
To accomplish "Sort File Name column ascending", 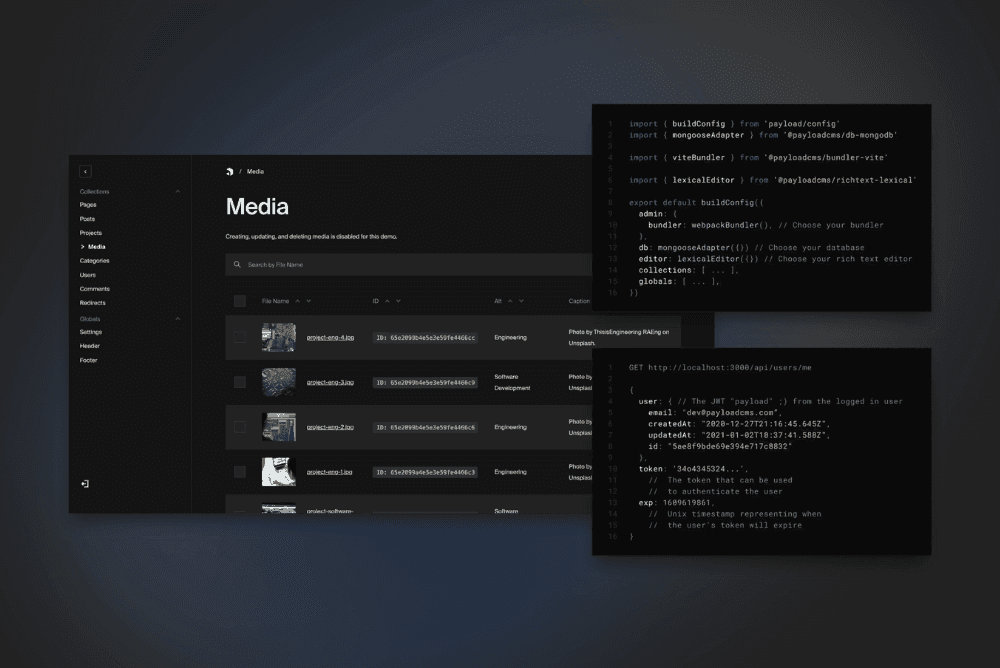I will (298, 301).
